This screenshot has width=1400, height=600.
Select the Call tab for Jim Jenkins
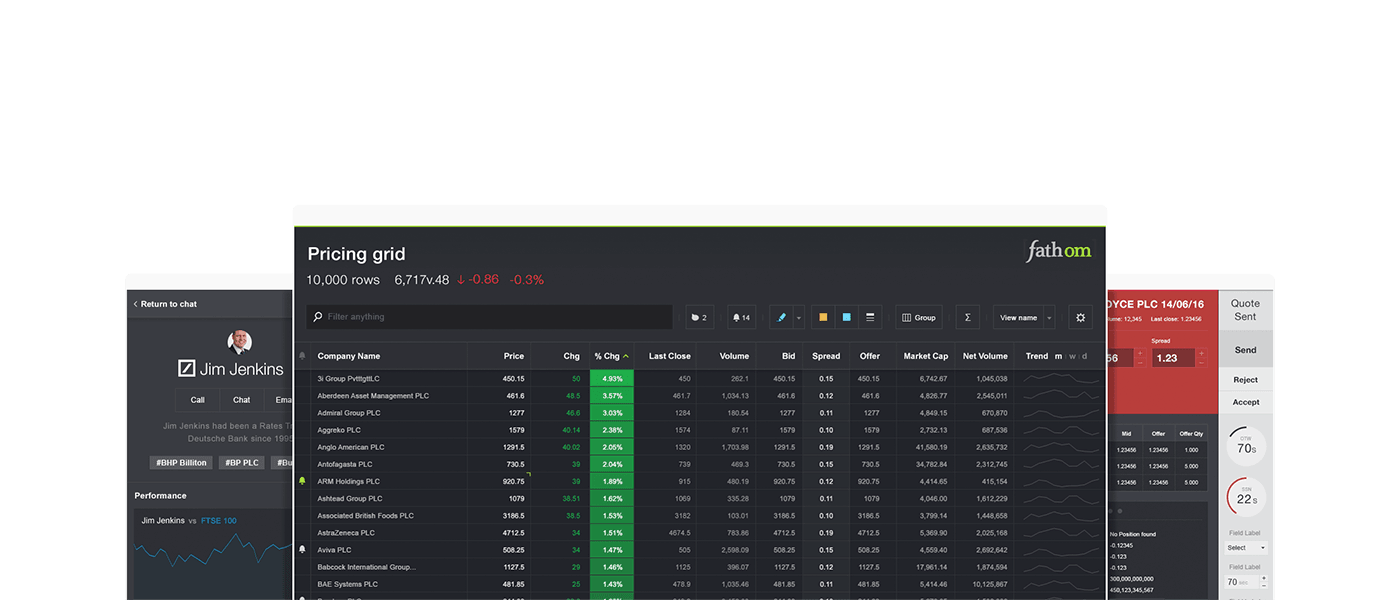[198, 400]
